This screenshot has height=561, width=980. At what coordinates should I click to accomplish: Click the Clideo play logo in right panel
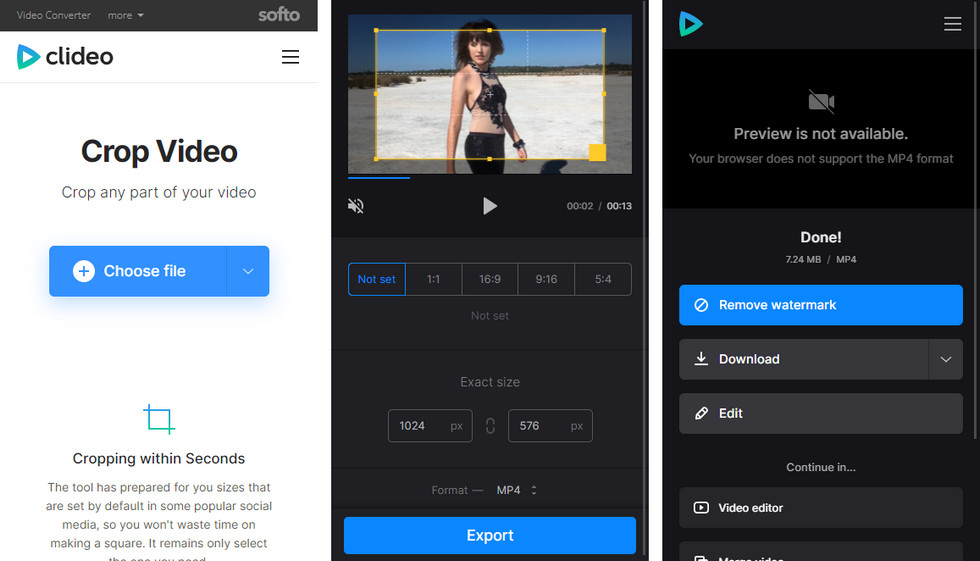691,24
